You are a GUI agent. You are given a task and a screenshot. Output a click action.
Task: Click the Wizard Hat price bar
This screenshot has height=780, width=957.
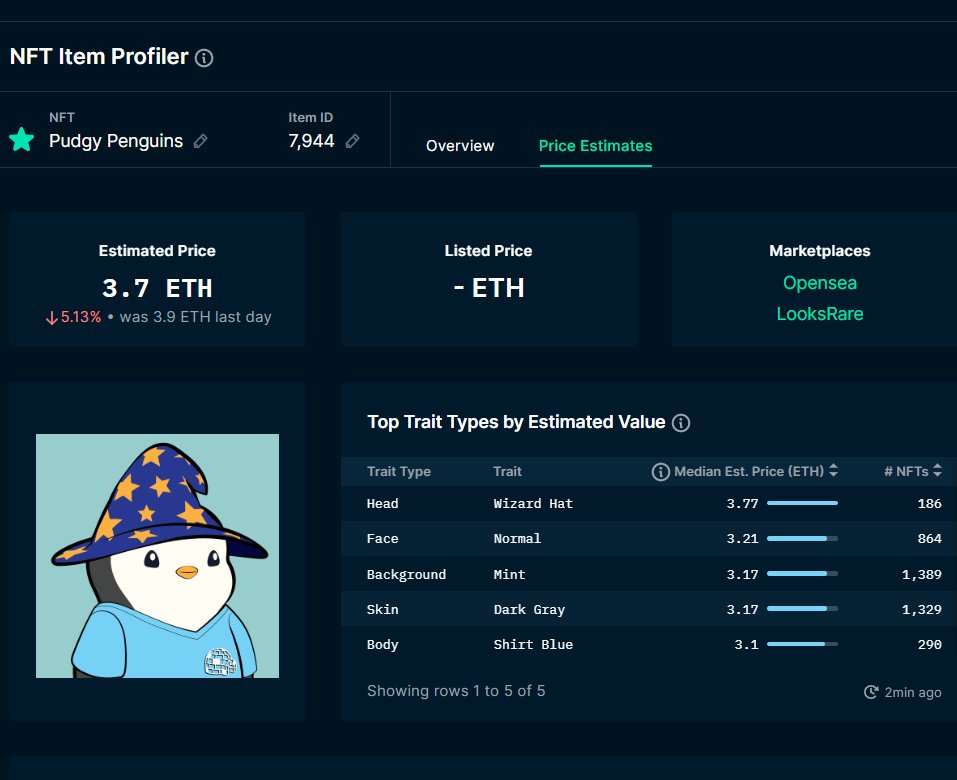coord(802,504)
